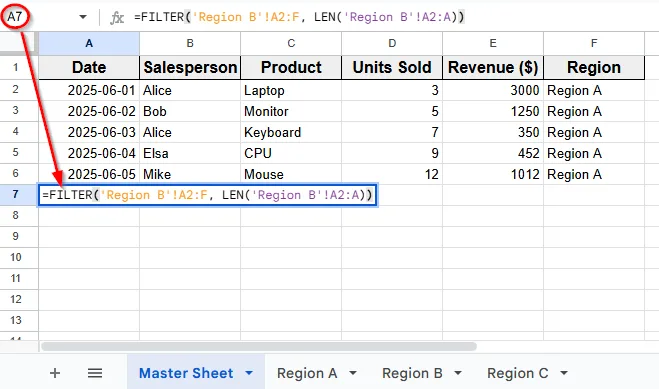Add a new sheet with plus icon
Screen dimensions: 659x389
(x=55, y=373)
